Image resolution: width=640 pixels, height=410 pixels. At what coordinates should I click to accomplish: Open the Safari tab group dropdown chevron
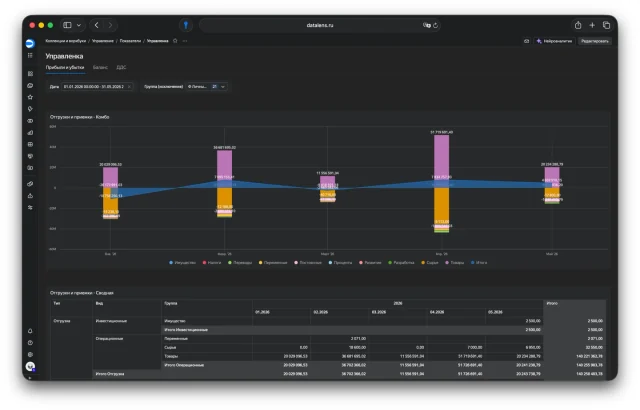point(79,25)
